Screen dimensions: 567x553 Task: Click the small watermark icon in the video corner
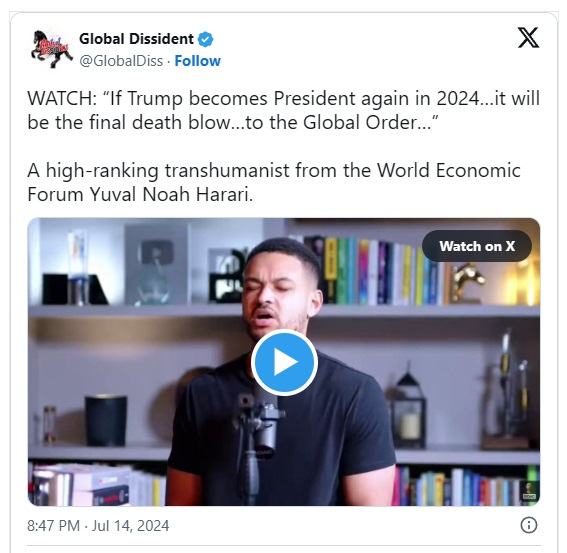(529, 491)
